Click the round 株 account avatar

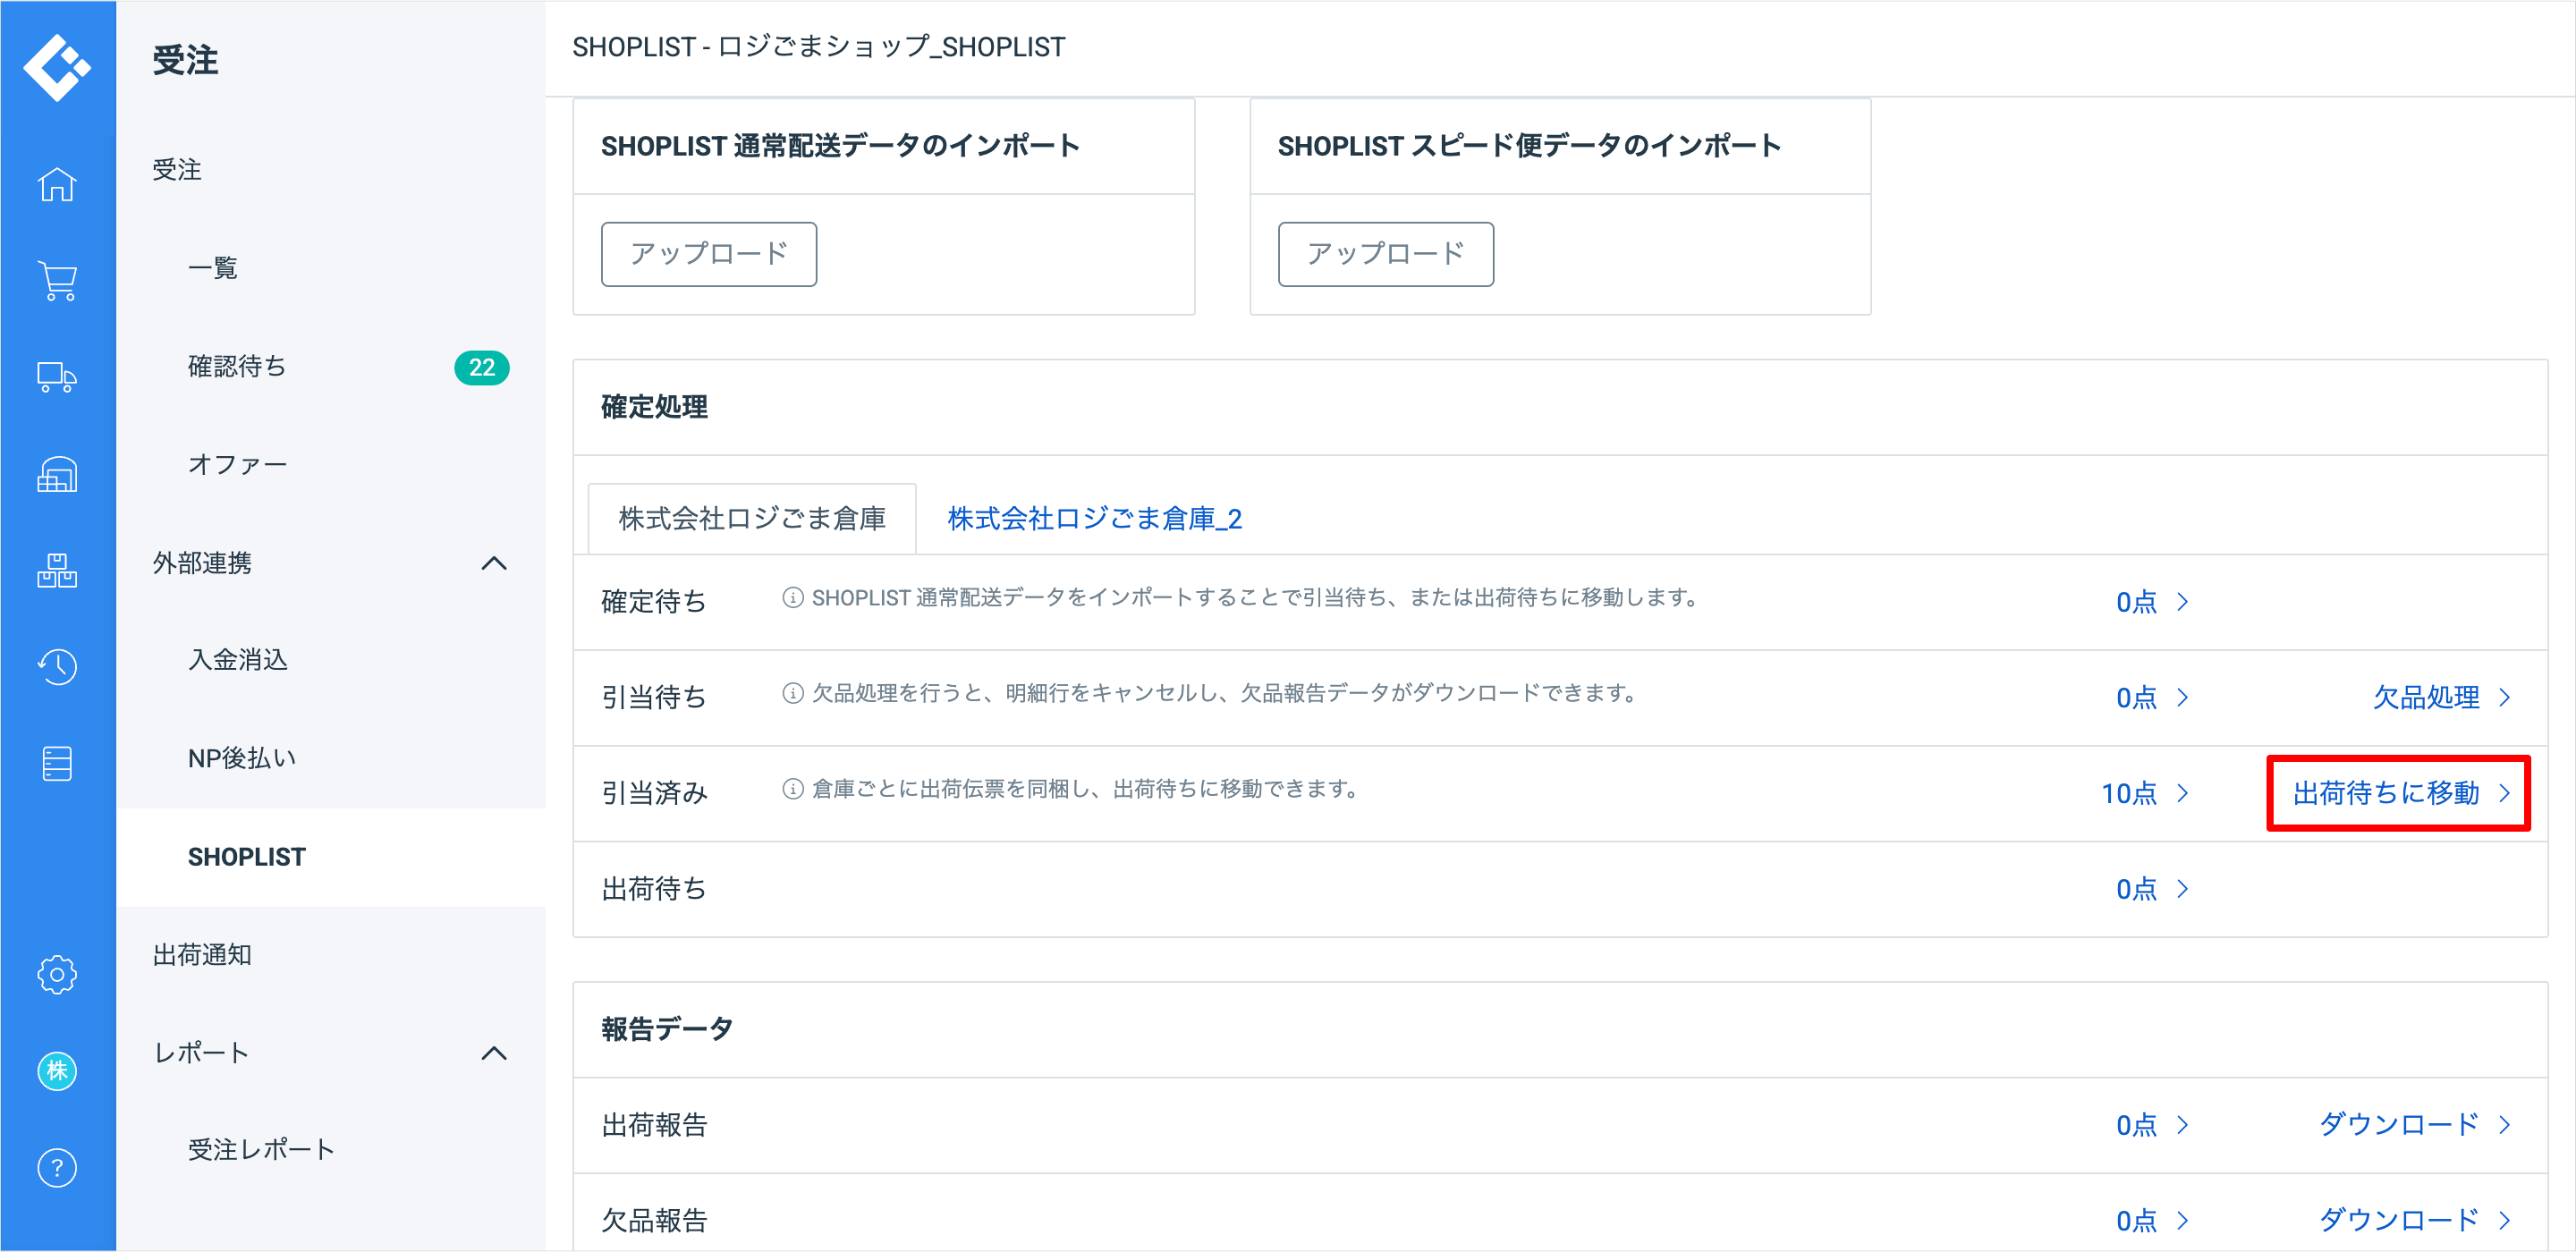coord(57,1071)
